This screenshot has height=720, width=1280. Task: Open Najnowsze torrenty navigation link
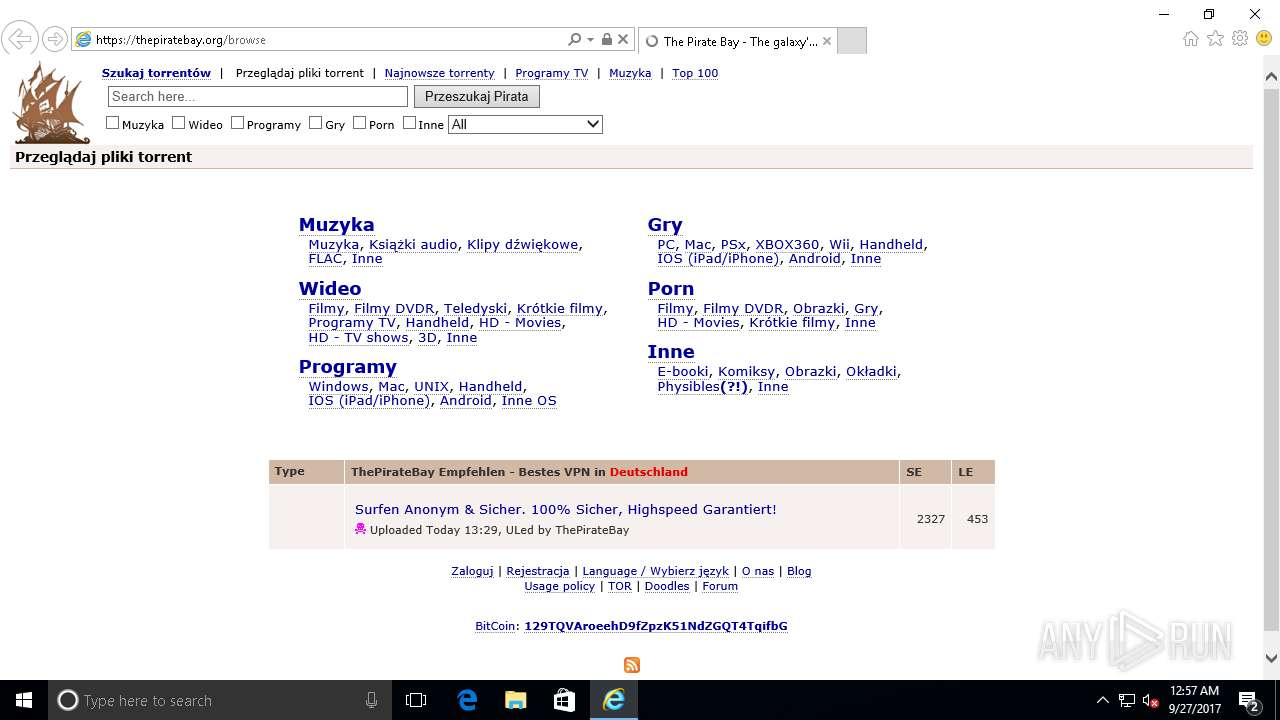pyautogui.click(x=439, y=73)
